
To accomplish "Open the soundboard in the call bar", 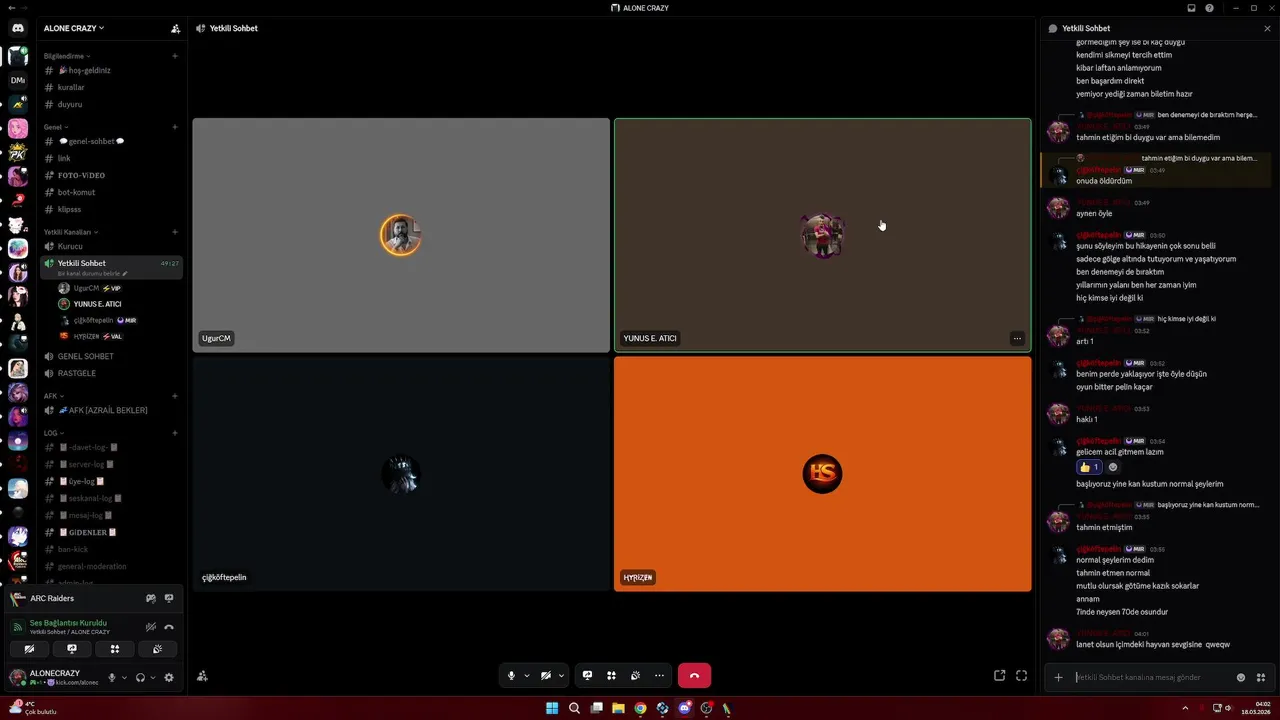I will [635, 676].
